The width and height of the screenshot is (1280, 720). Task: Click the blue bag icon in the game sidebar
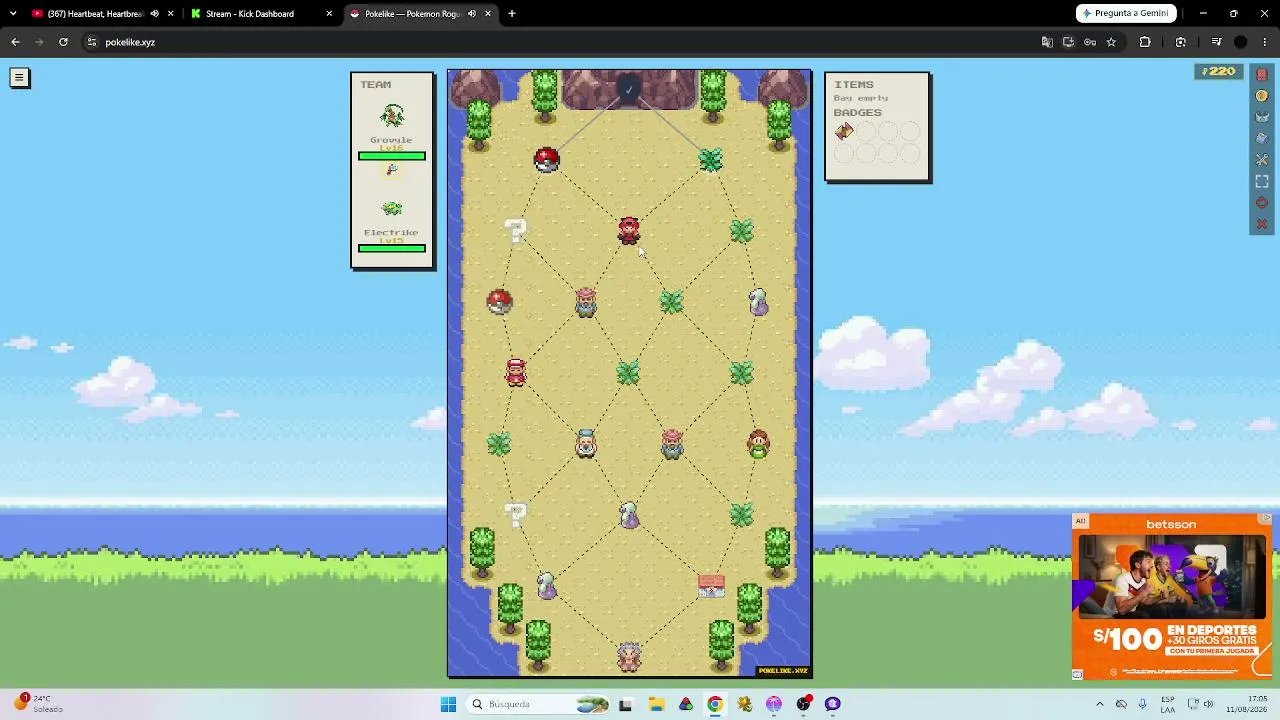pyautogui.click(x=1262, y=138)
